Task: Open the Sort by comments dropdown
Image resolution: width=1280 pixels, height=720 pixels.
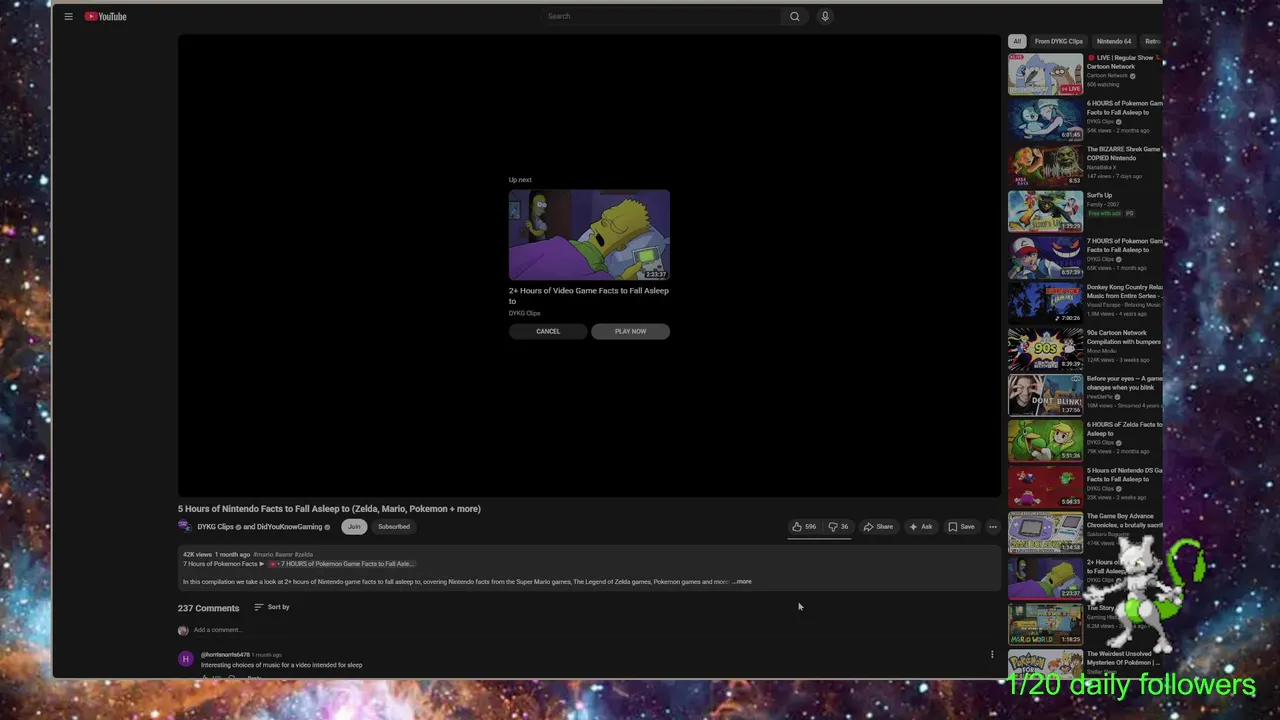Action: click(x=272, y=607)
